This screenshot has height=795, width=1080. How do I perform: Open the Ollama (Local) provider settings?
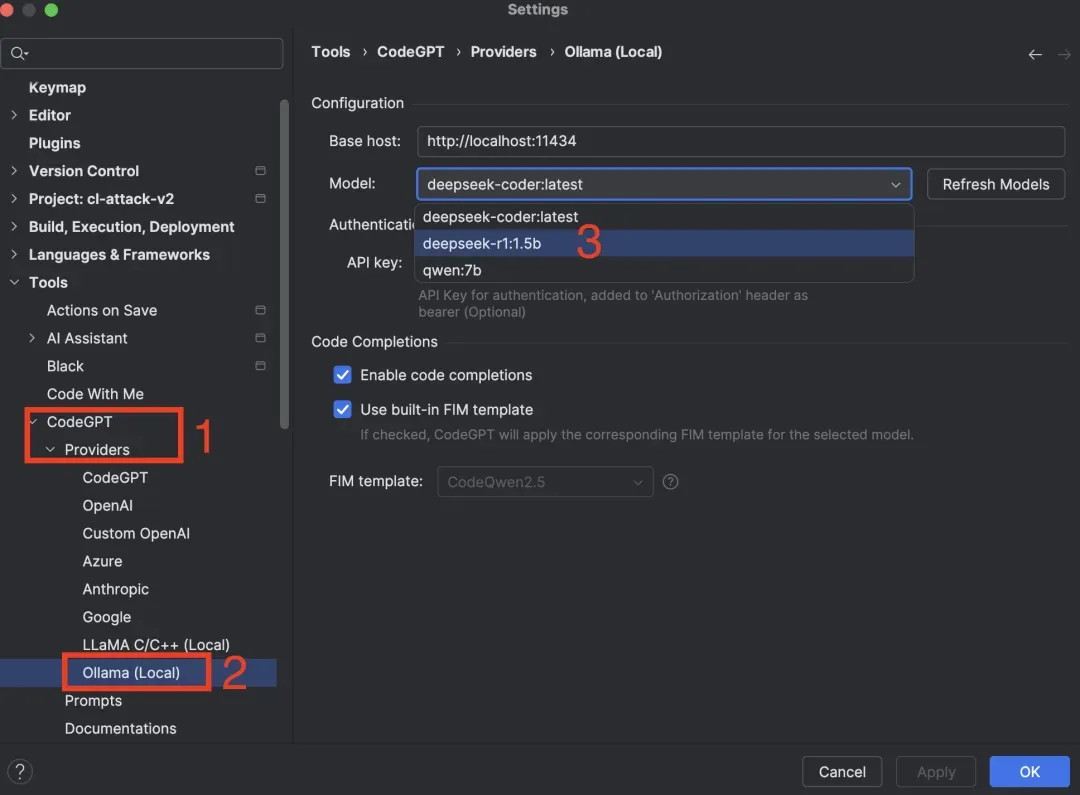[x=131, y=673]
